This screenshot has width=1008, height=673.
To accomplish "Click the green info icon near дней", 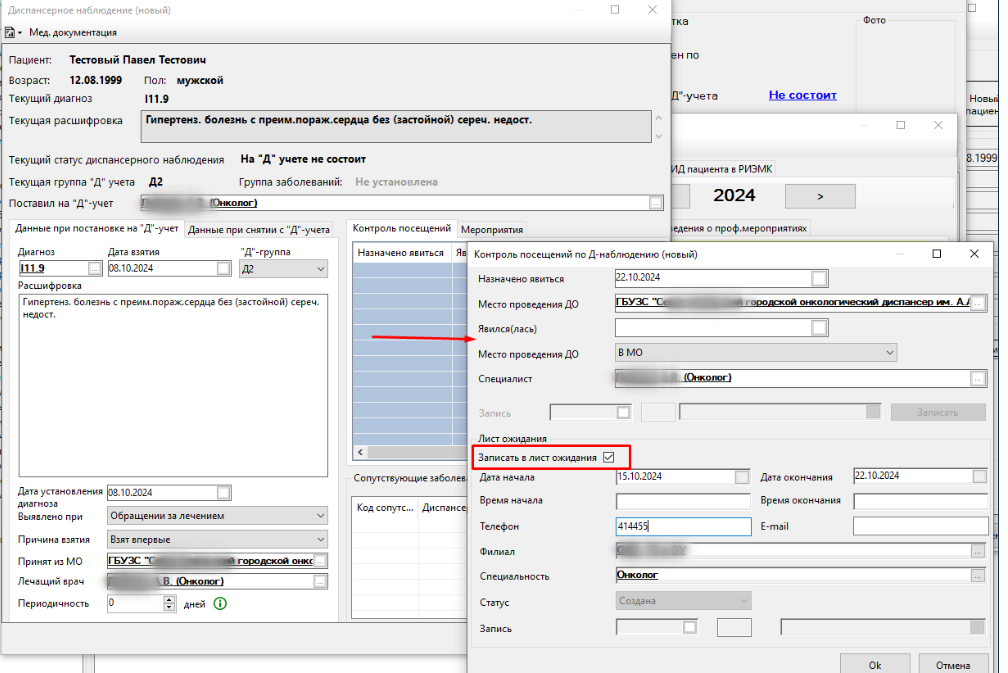I will pyautogui.click(x=220, y=604).
